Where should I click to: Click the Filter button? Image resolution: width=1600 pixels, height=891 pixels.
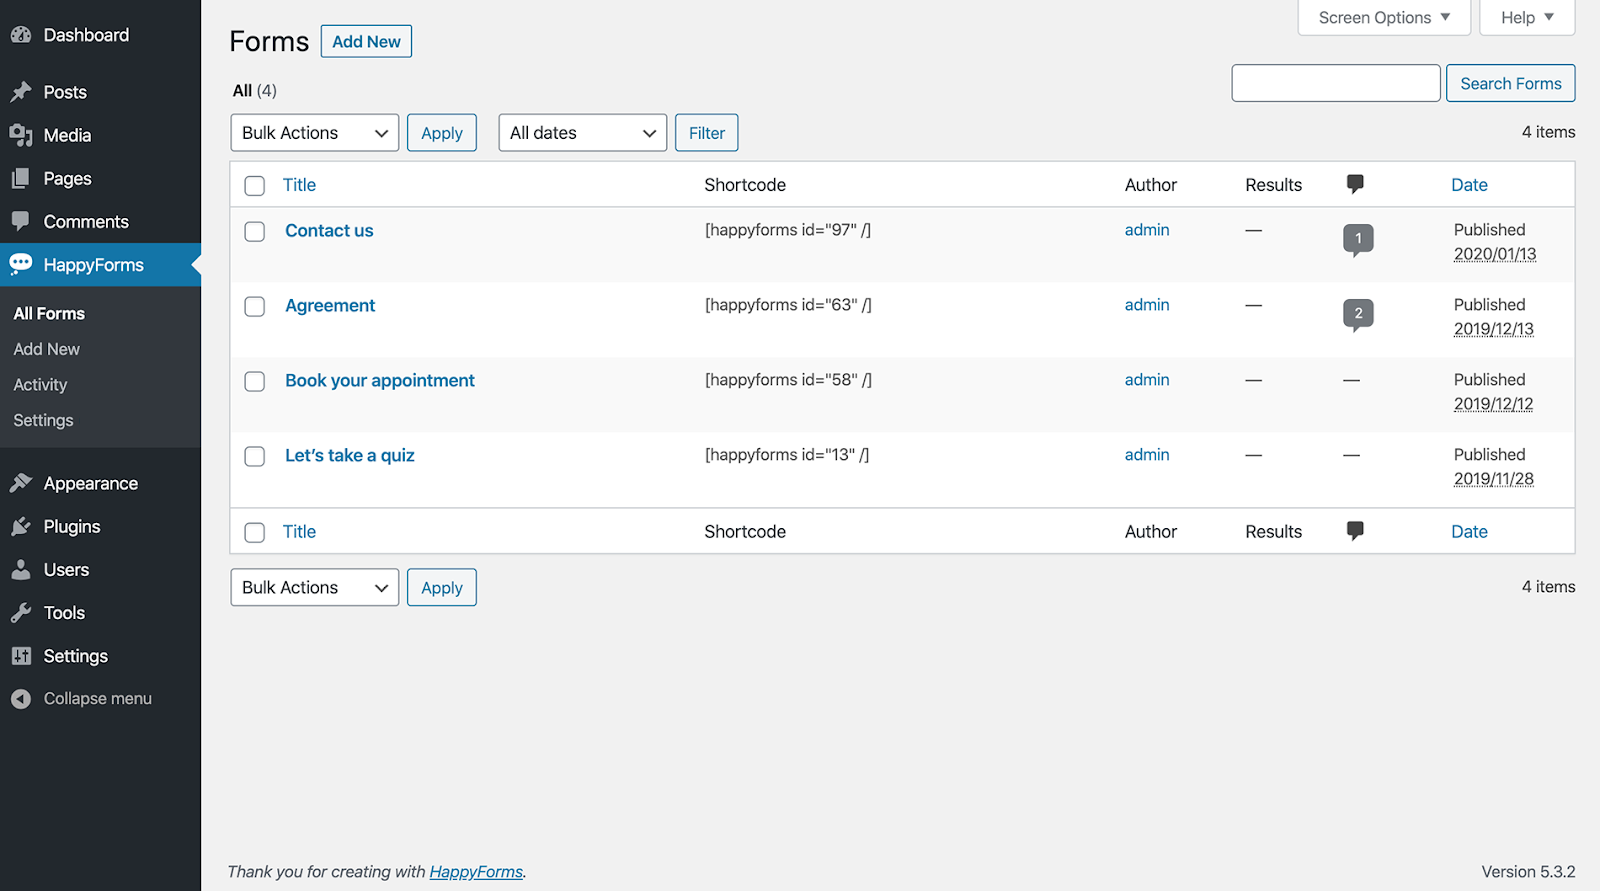click(707, 133)
